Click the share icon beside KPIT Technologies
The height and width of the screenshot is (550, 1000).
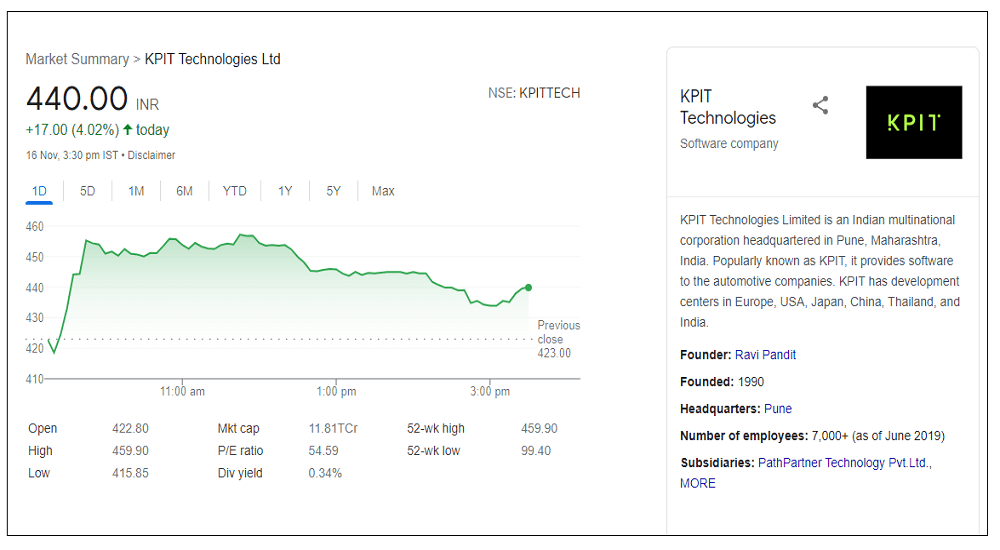(x=820, y=105)
